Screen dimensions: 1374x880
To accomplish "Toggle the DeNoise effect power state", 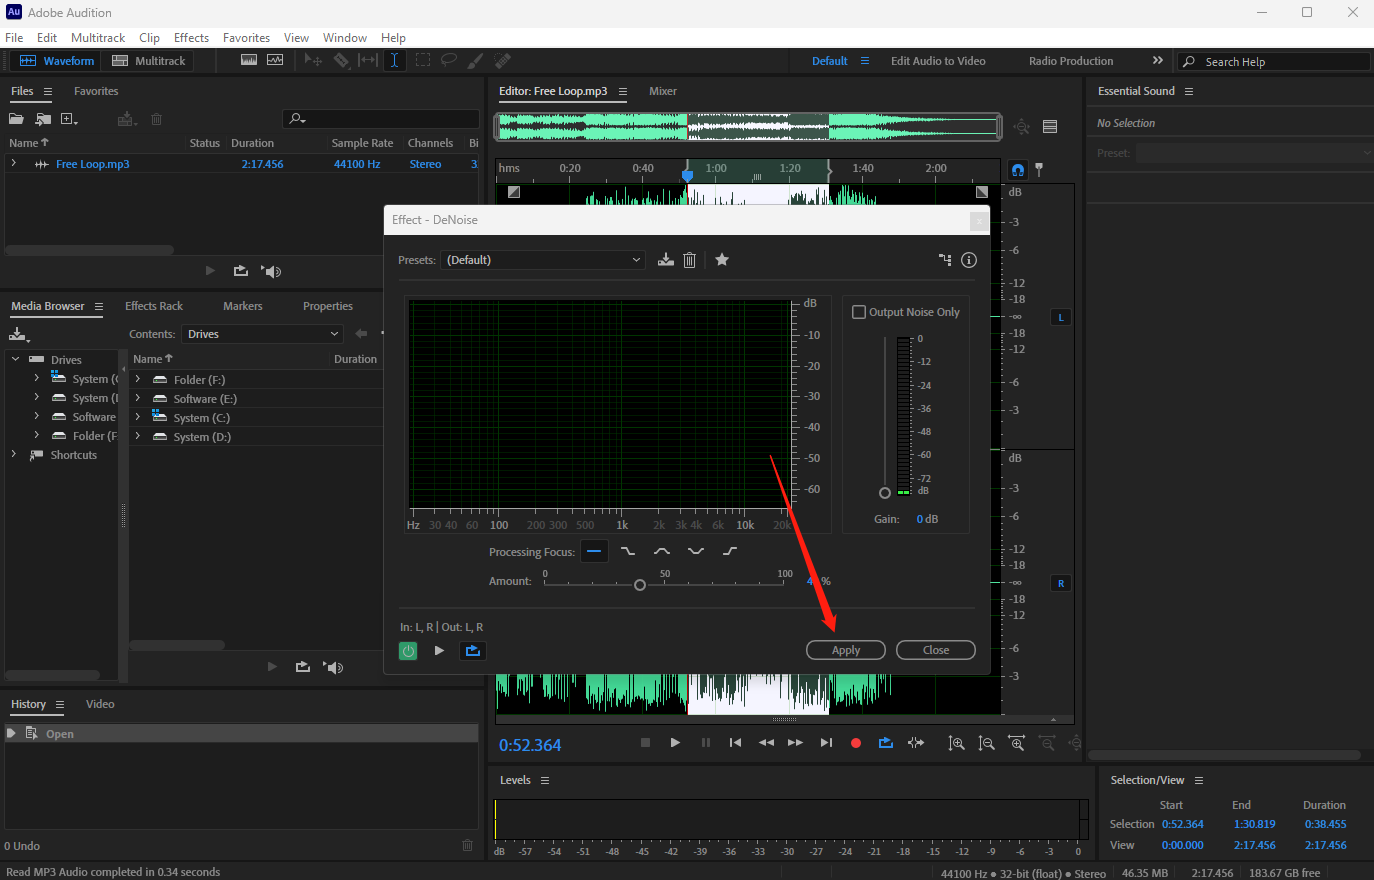I will (x=408, y=651).
